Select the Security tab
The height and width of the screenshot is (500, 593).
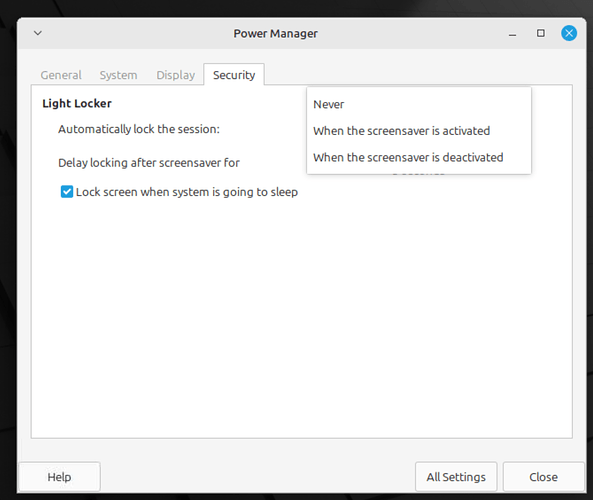[x=234, y=75]
